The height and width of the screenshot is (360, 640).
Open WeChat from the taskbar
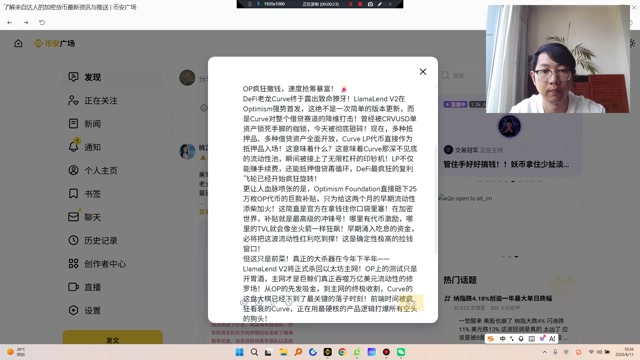(x=401, y=352)
